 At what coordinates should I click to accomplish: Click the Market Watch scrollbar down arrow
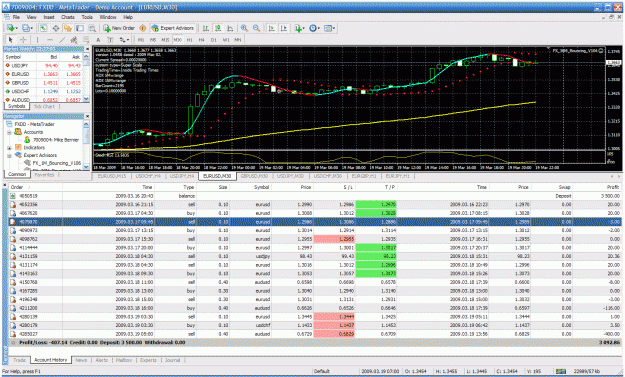pos(86,99)
